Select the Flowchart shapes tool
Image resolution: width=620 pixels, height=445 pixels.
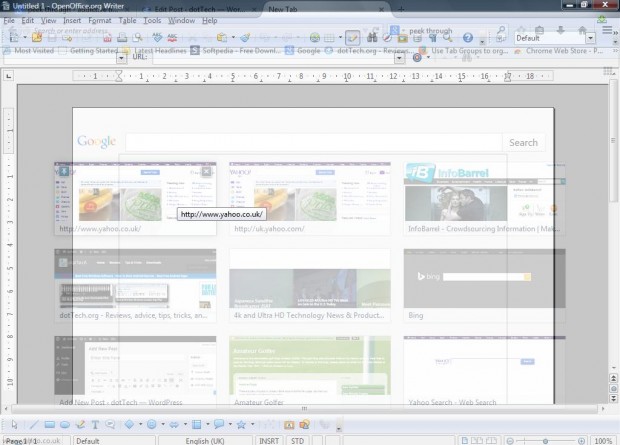coord(197,424)
